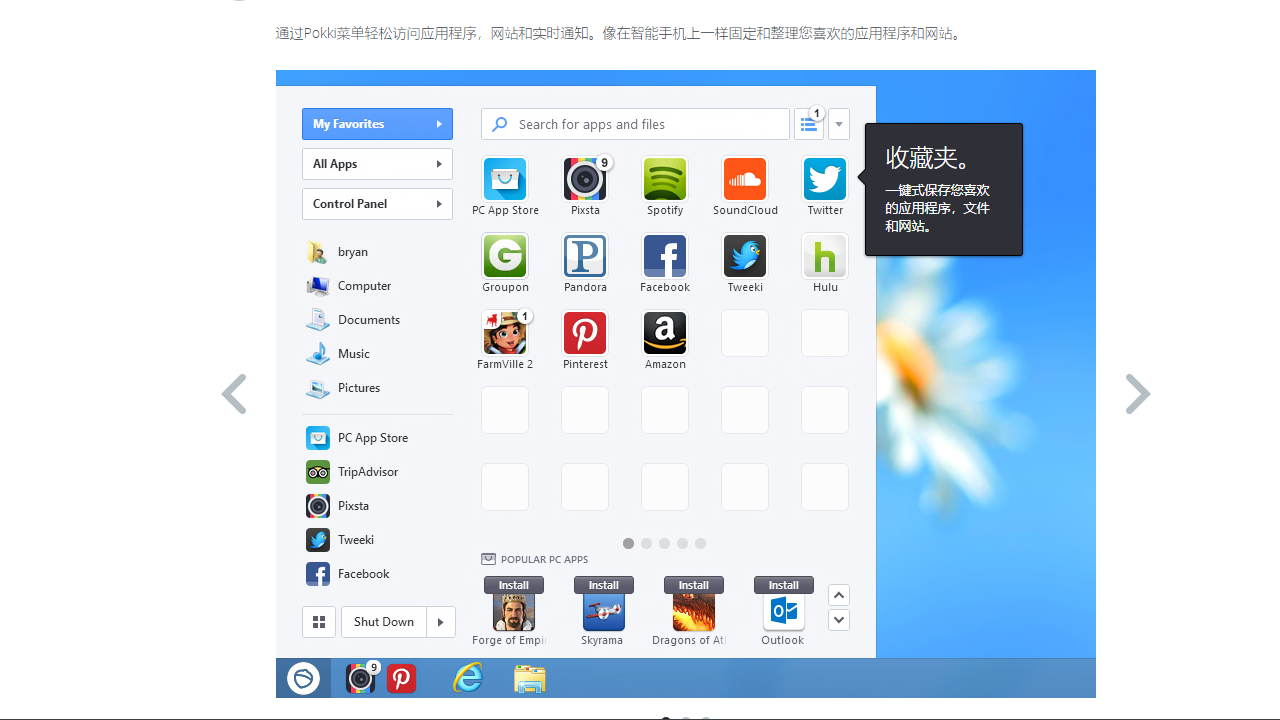This screenshot has width=1280, height=720.
Task: Open the SoundCloud app
Action: 744,179
